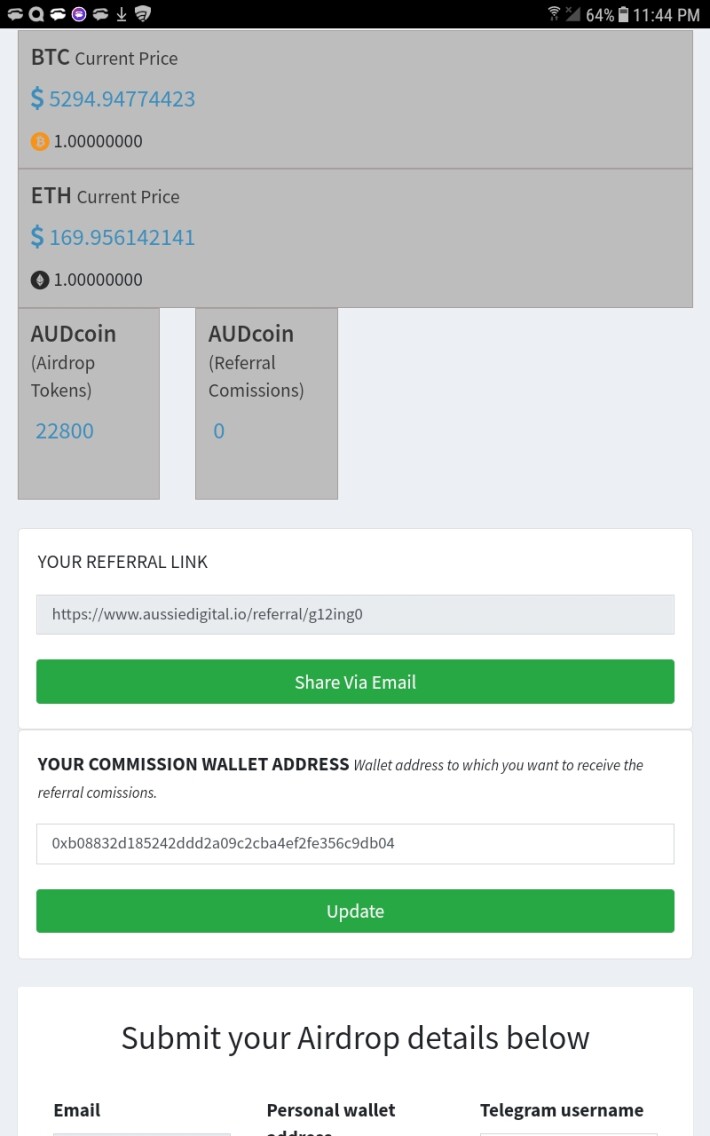Tap the purple circular notification icon
Screen dimensions: 710x1136
(79, 14)
